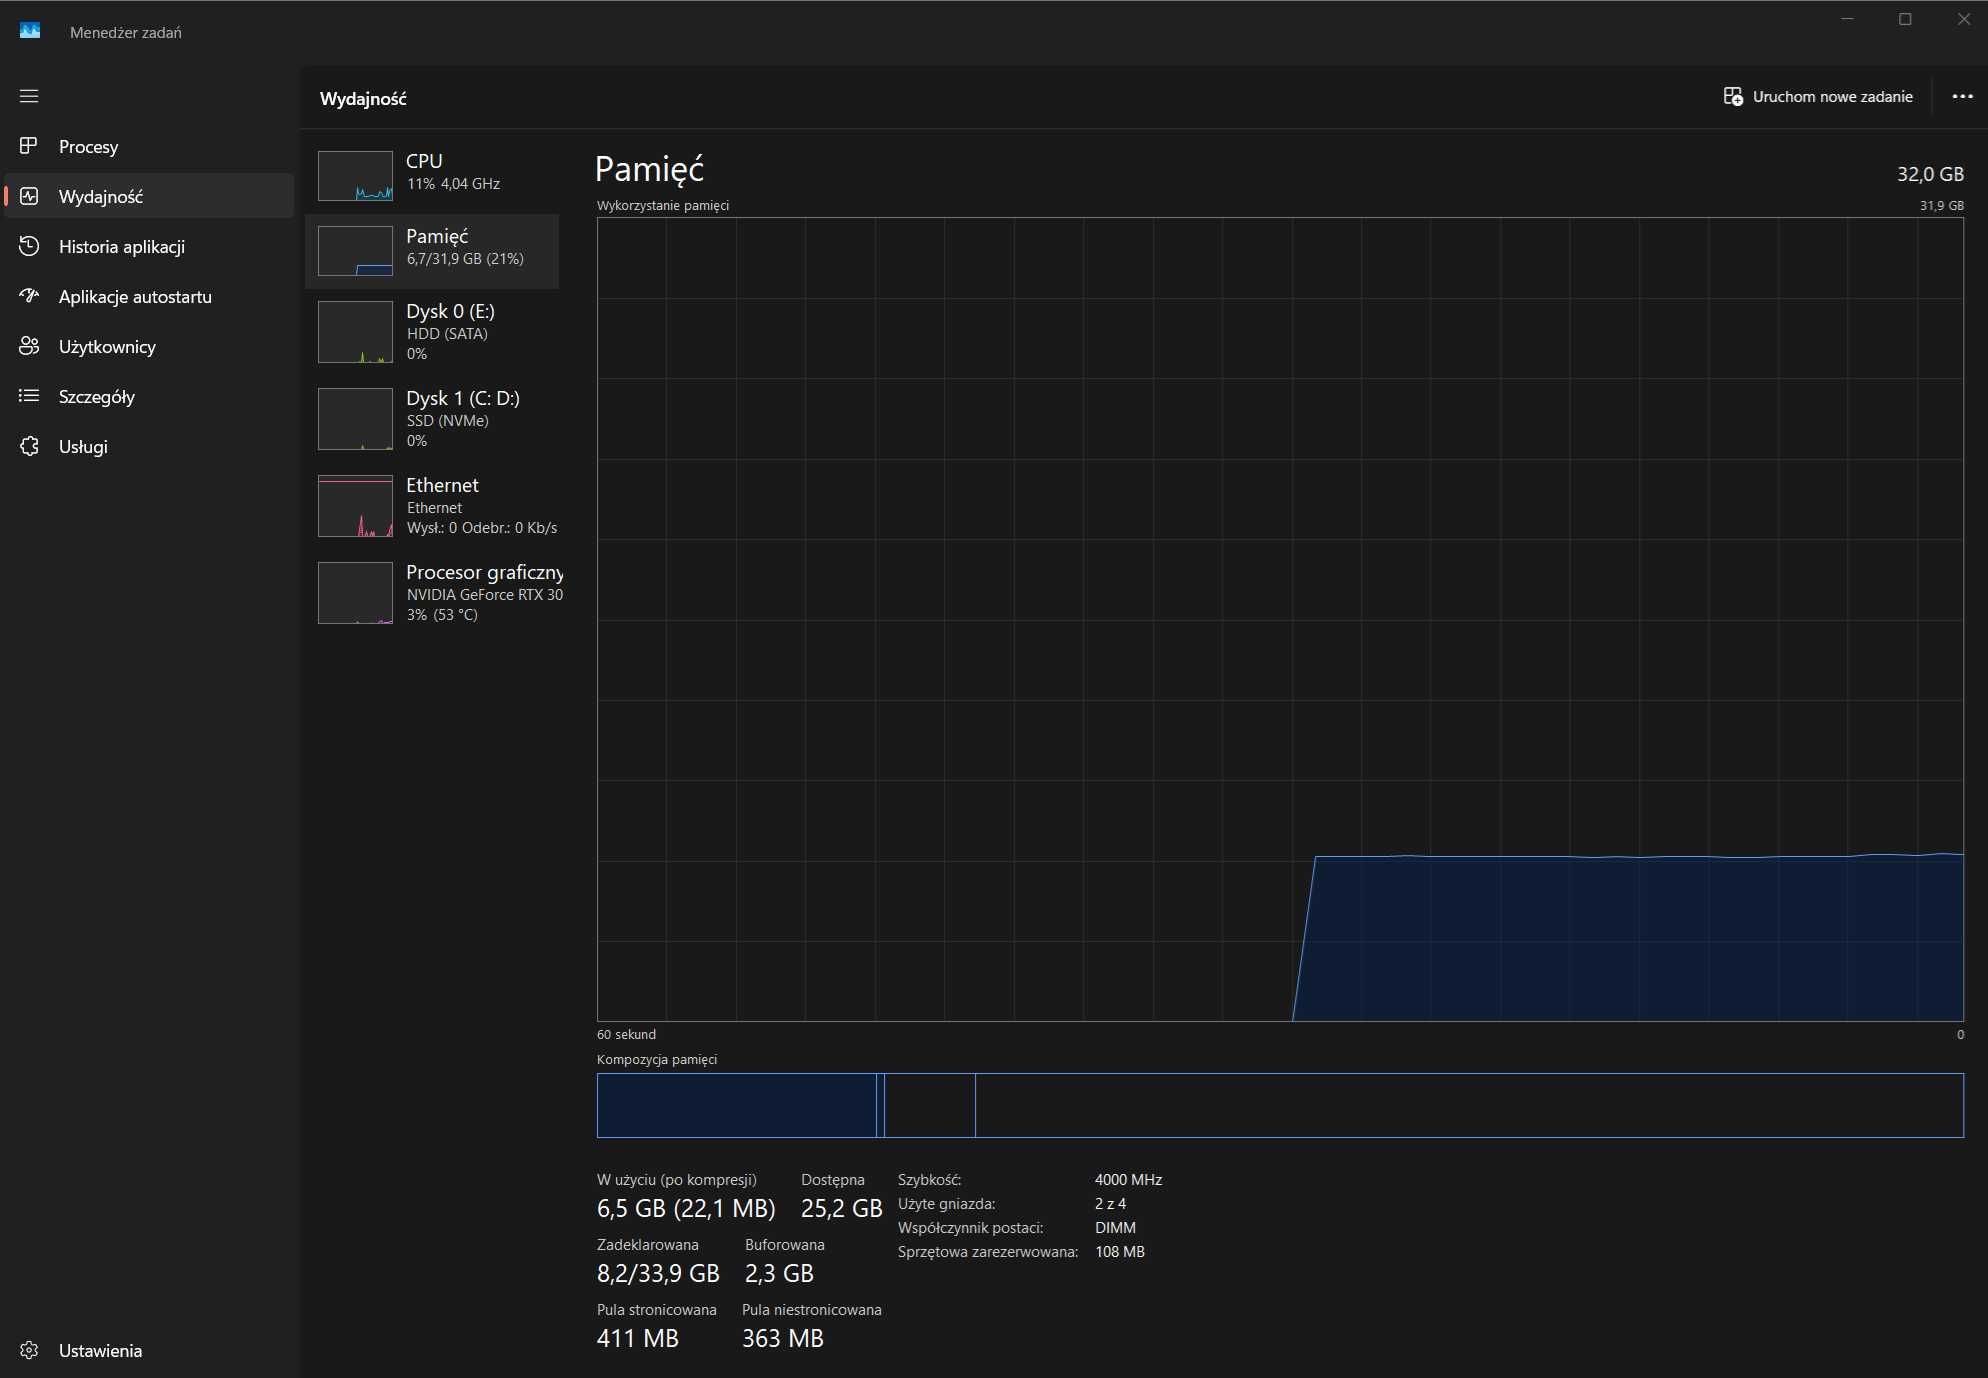The height and width of the screenshot is (1378, 1988).
Task: Click the '2 z 4' slots used value
Action: tap(1110, 1204)
